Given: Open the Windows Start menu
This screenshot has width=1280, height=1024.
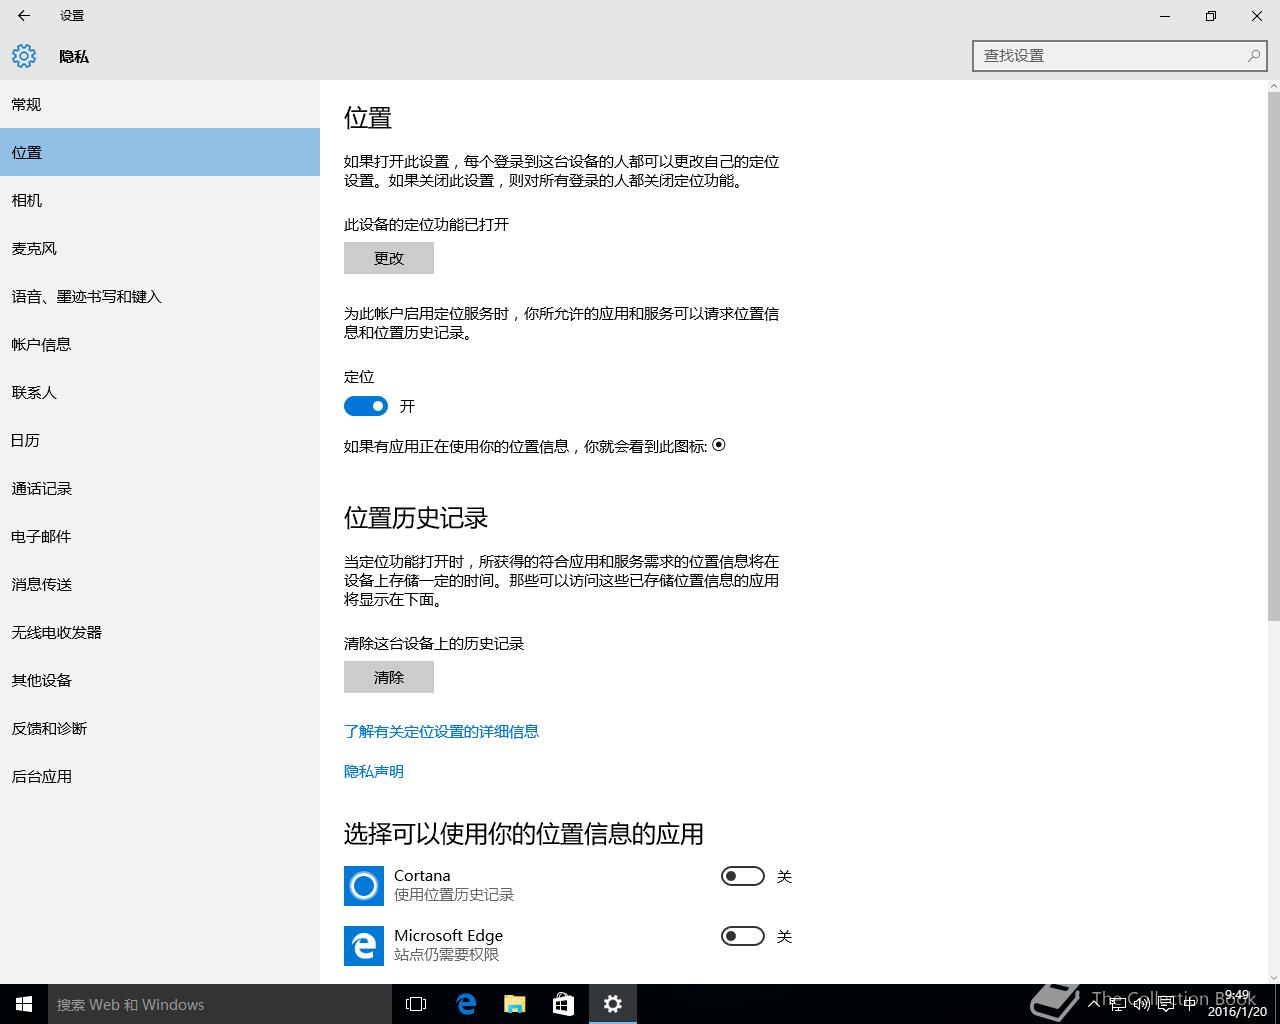Looking at the screenshot, I should (24, 1004).
